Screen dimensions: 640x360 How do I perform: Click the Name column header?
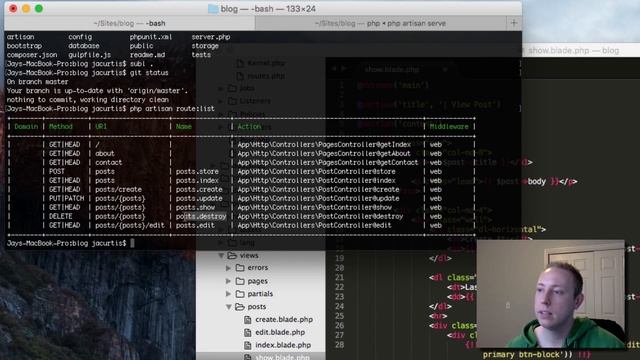184,127
